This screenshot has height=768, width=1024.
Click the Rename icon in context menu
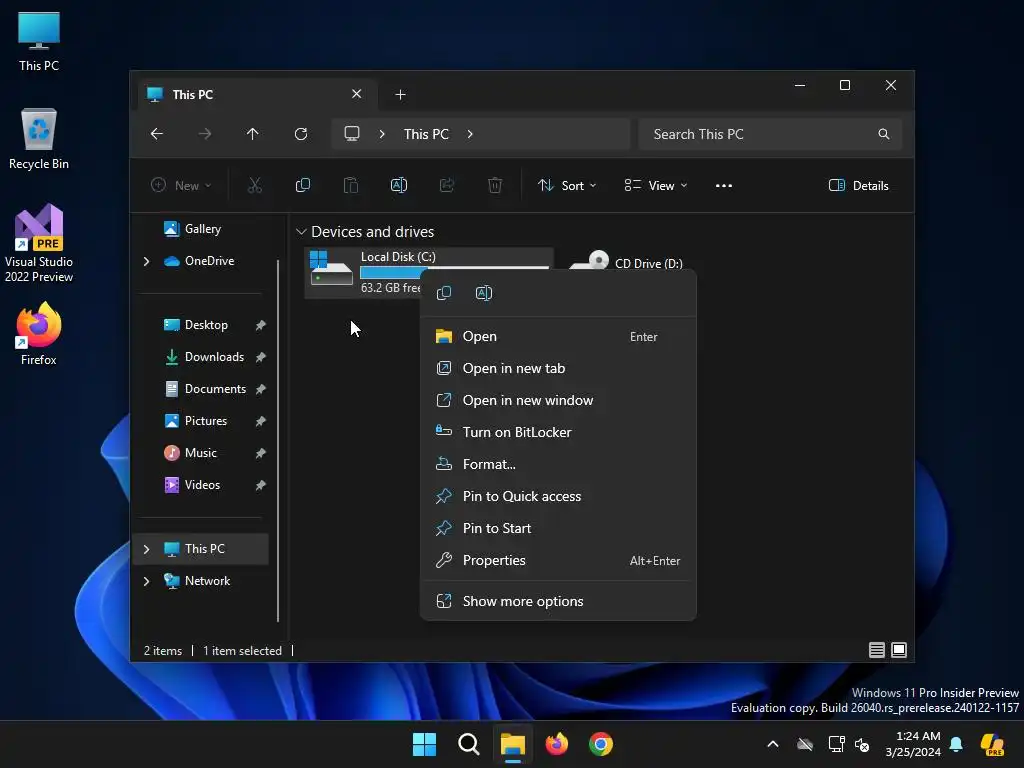click(x=483, y=293)
